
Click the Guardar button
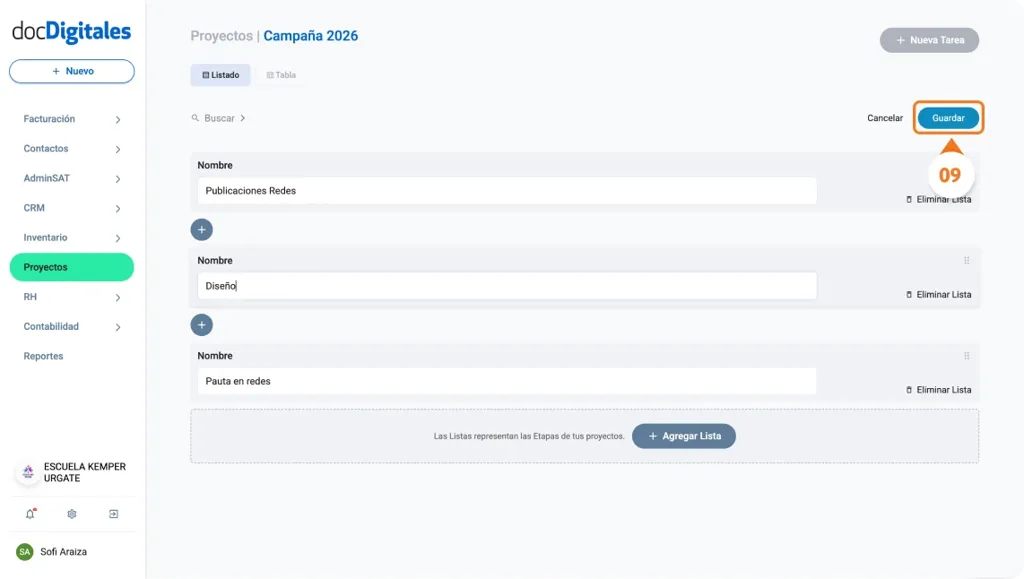(947, 117)
